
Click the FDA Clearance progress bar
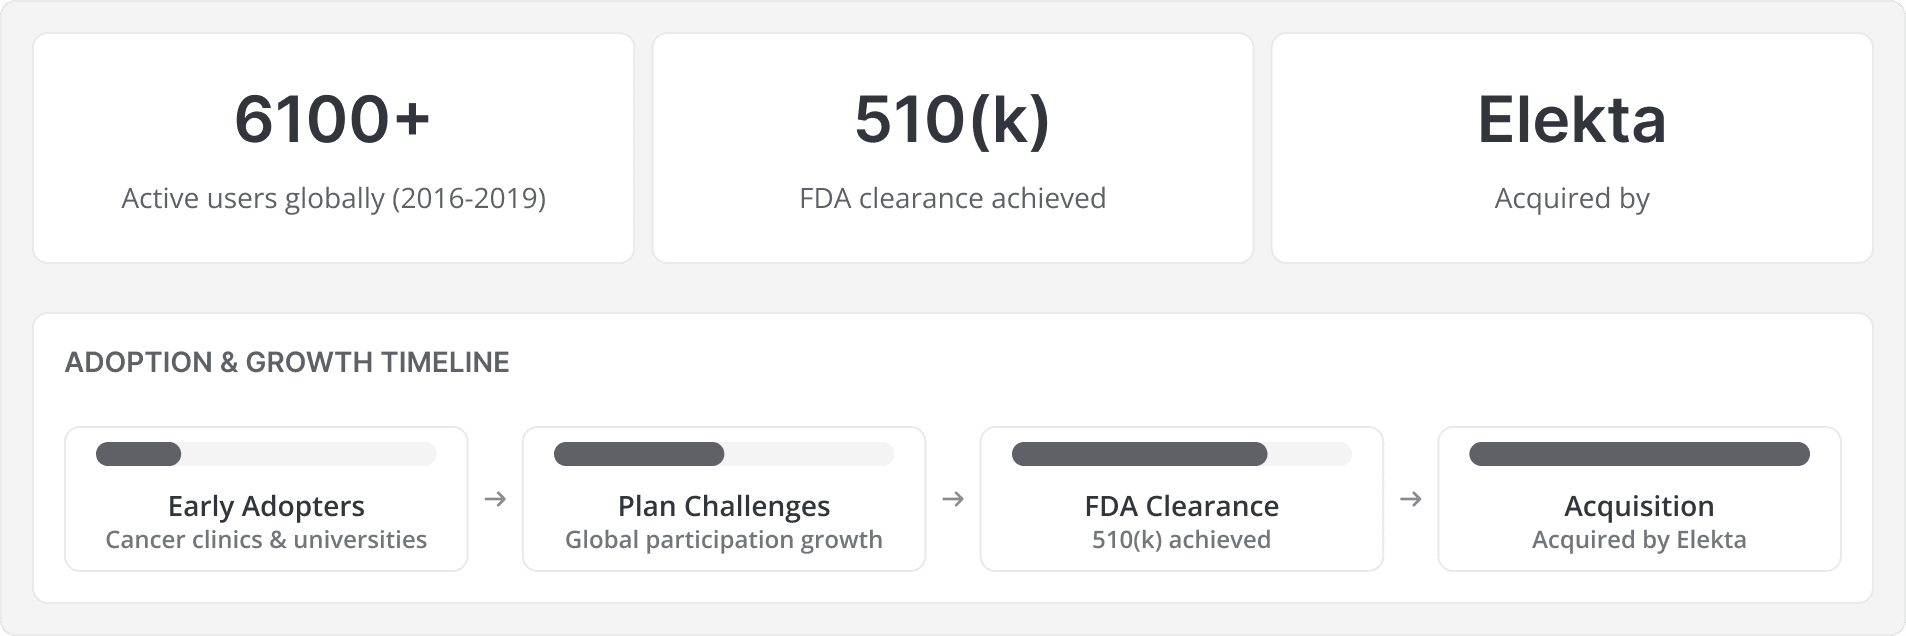tap(1181, 455)
